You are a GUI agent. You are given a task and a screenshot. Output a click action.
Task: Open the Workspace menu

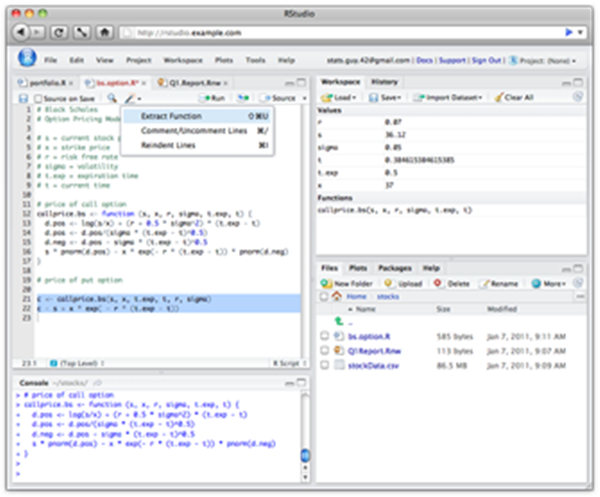coord(183,60)
